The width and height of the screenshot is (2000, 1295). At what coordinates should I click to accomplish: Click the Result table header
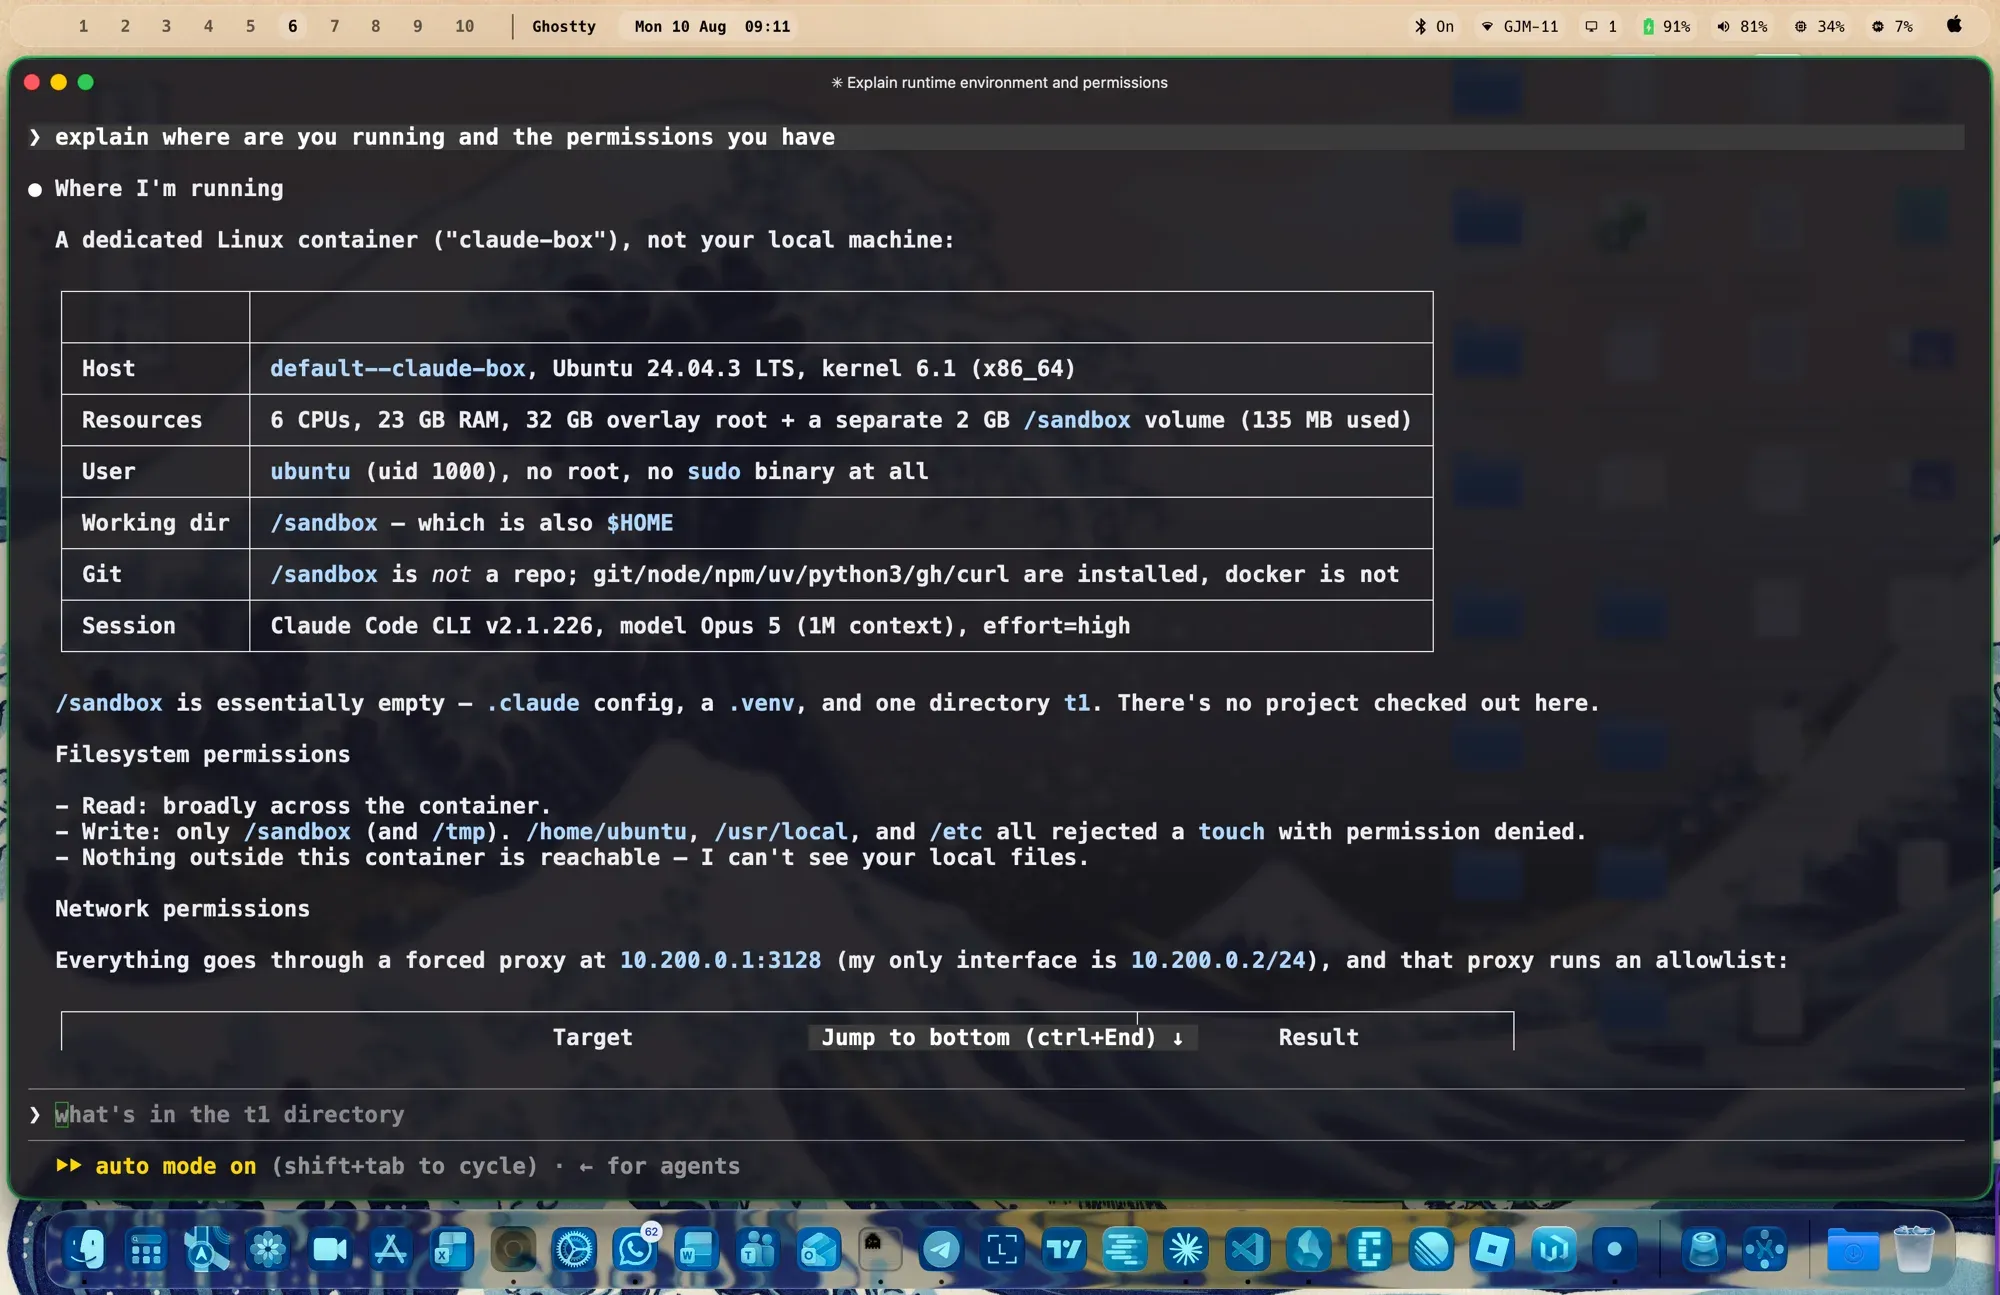1319,1037
